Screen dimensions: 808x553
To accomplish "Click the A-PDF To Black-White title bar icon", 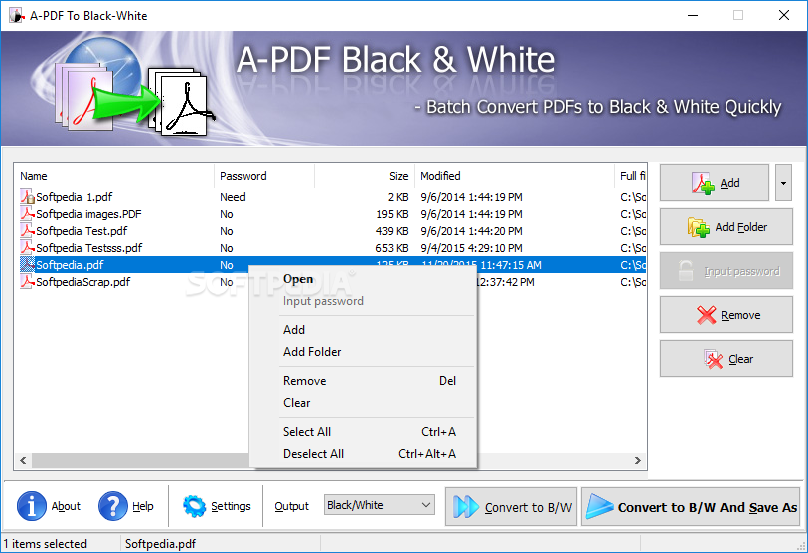I will (16, 15).
